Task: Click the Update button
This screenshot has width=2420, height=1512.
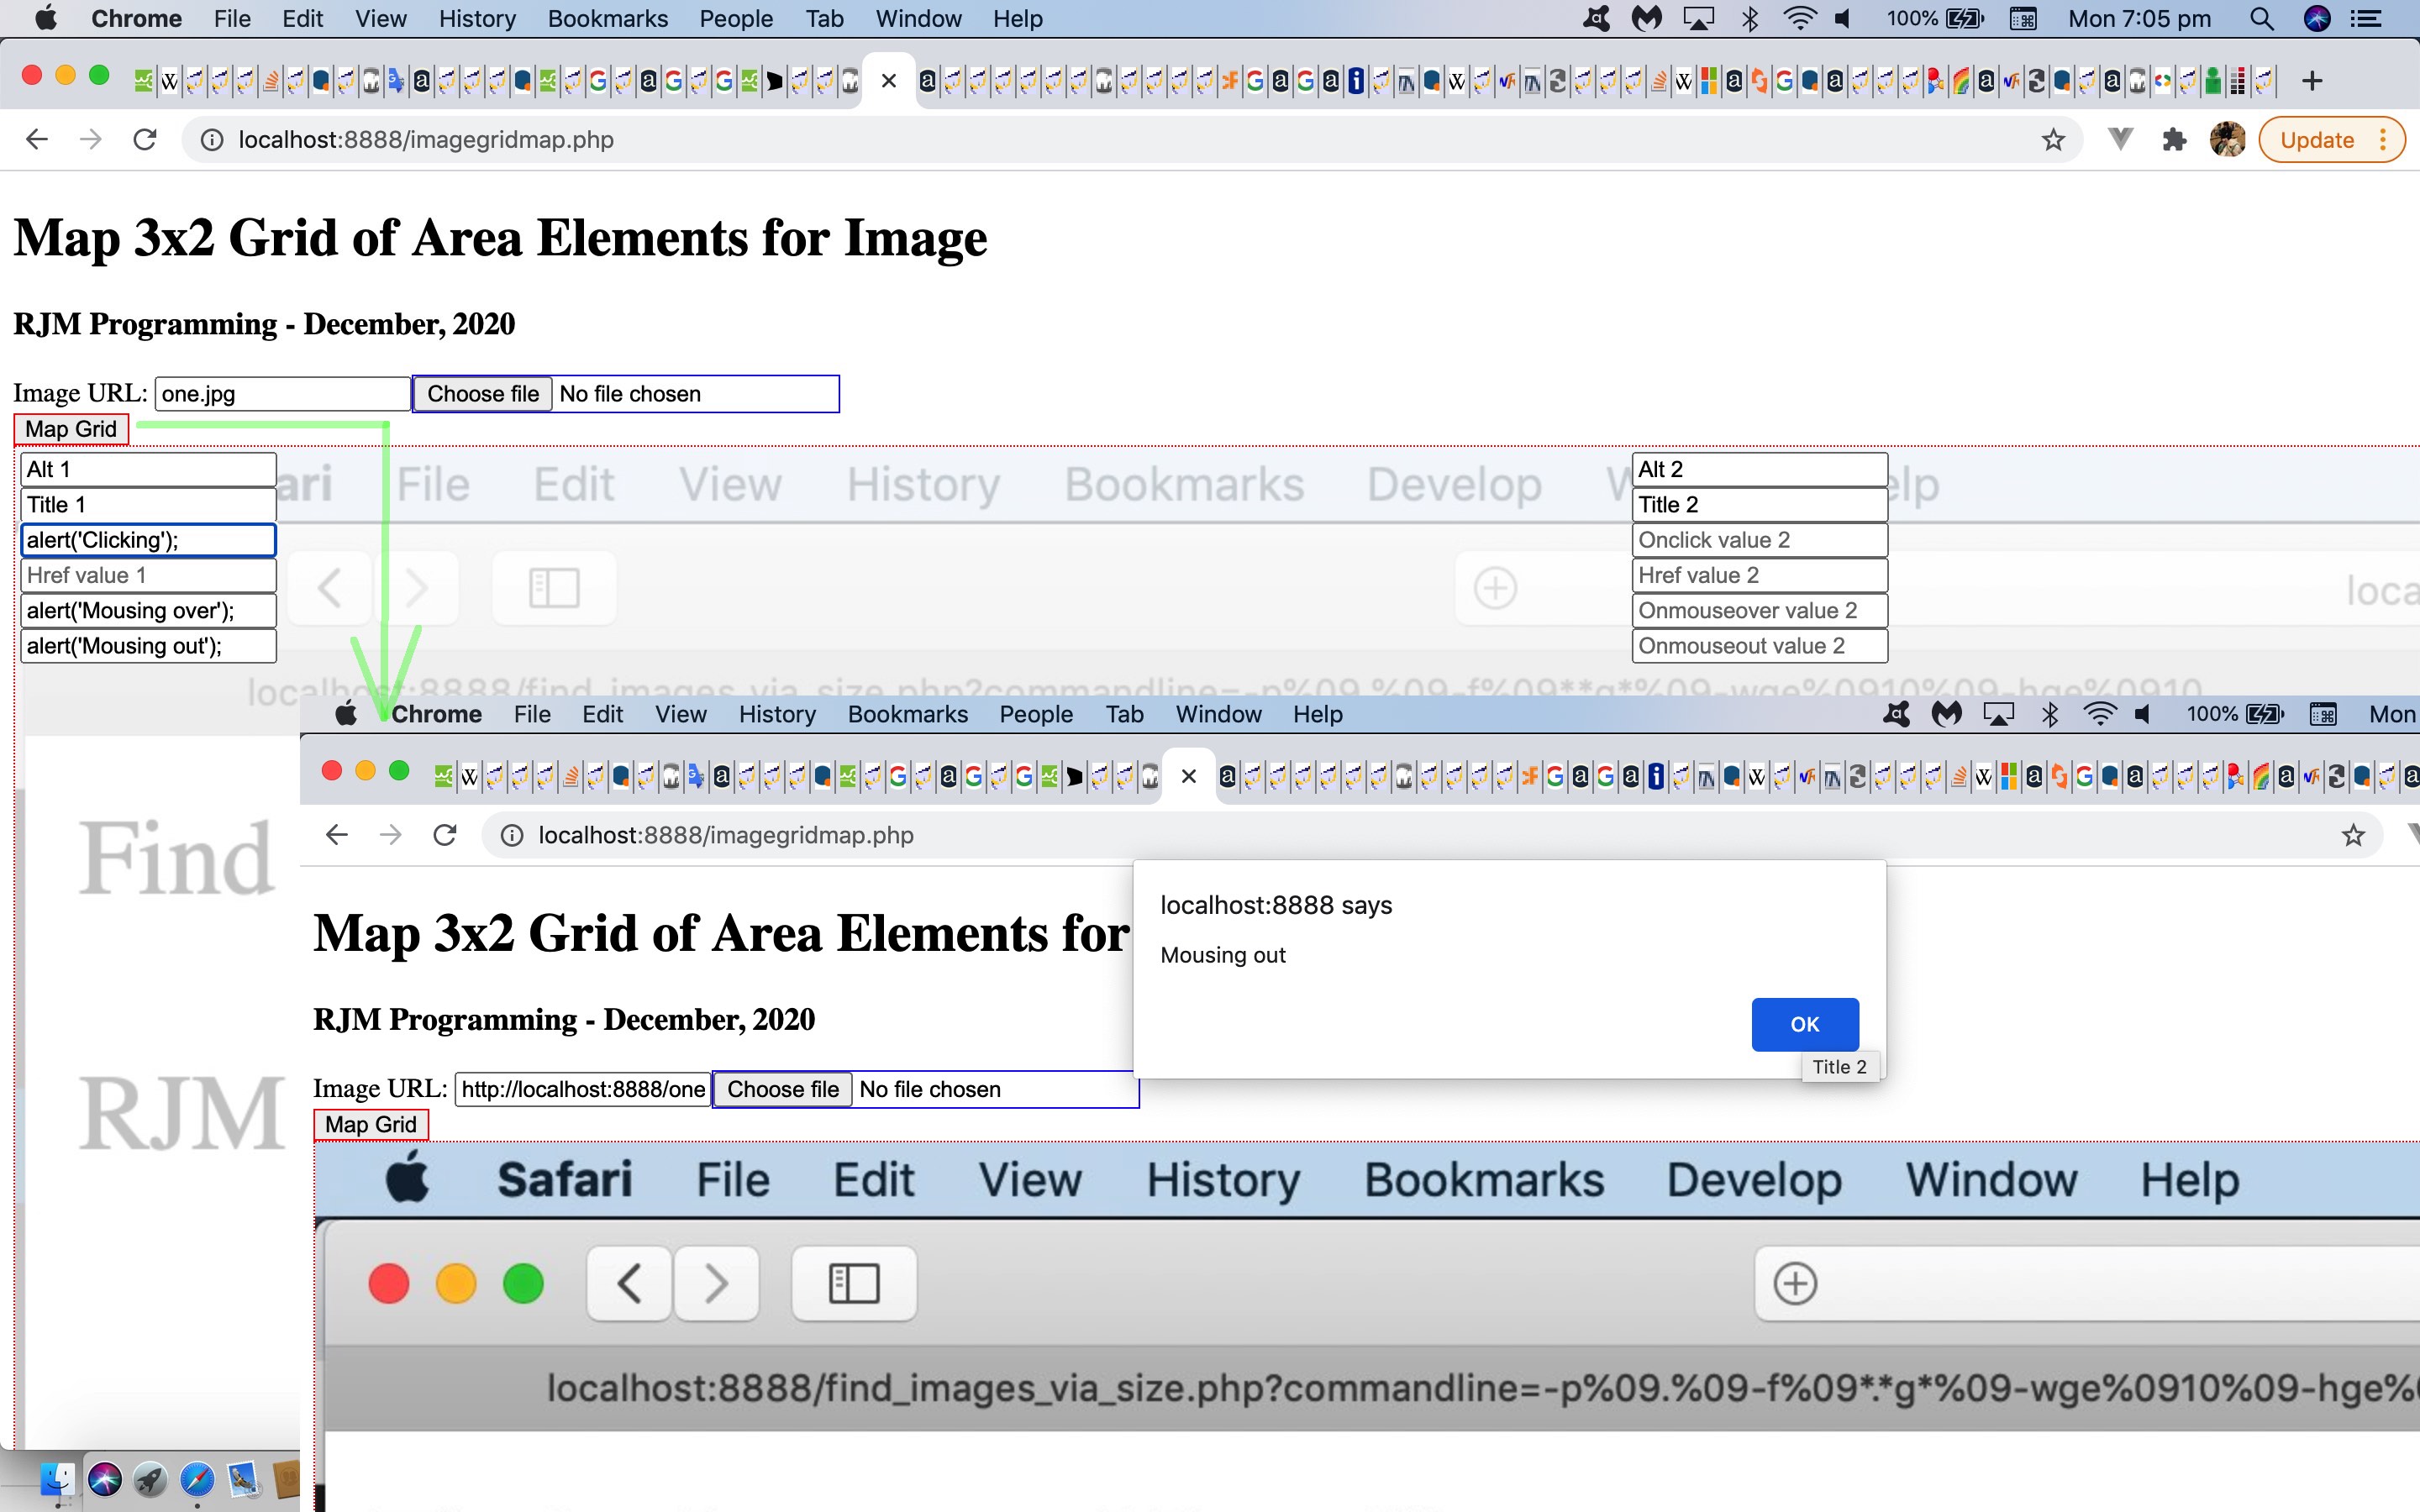Action: point(2316,140)
